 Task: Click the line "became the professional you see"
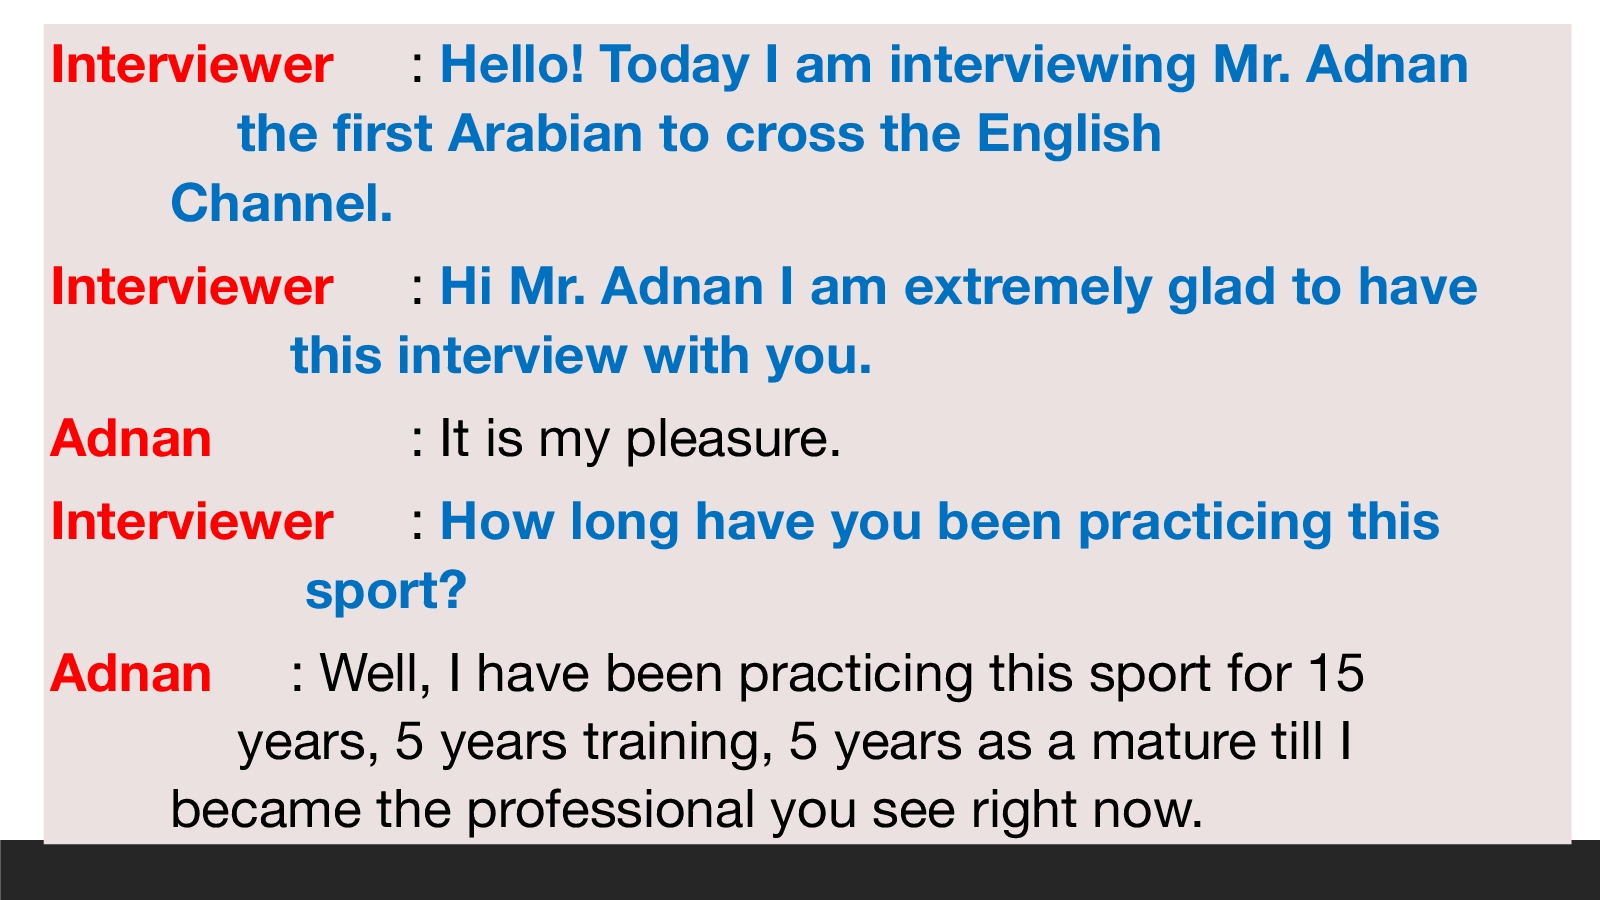(686, 811)
